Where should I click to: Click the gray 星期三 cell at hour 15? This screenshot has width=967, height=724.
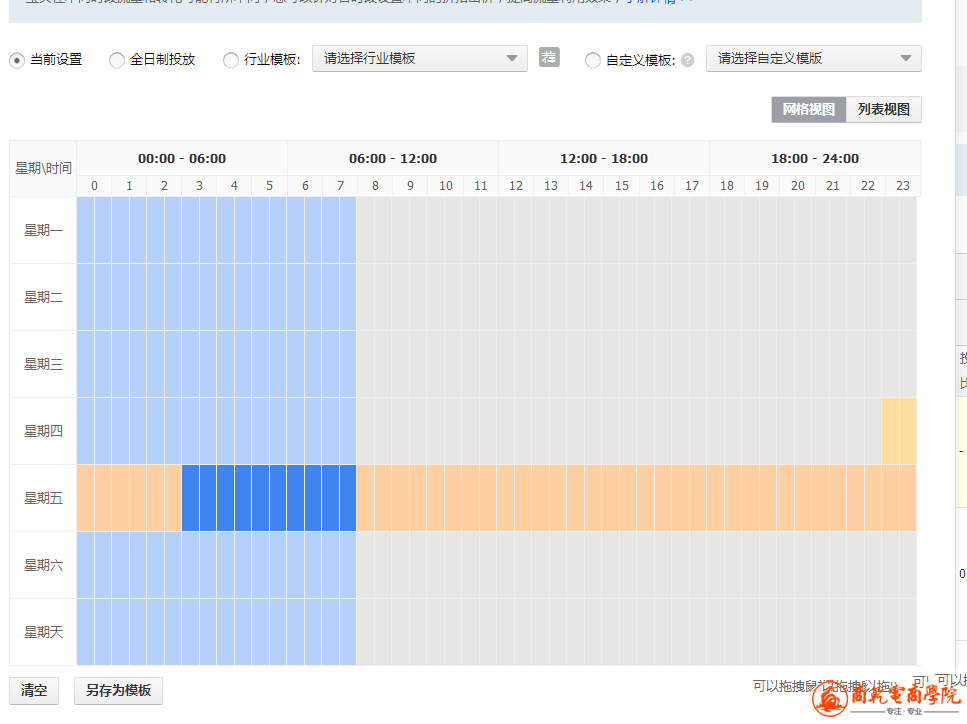(x=620, y=364)
